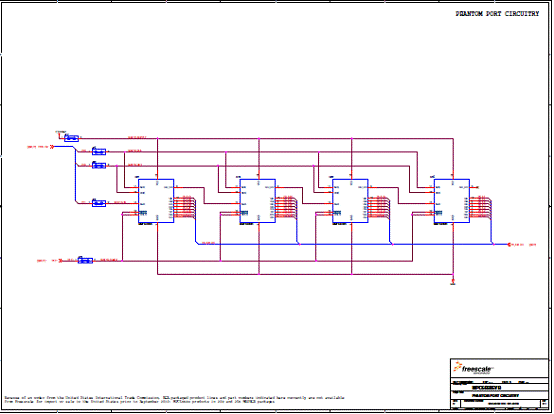The image size is (554, 414).
Task: Click the Freescale logo in title block
Action: pos(473,368)
